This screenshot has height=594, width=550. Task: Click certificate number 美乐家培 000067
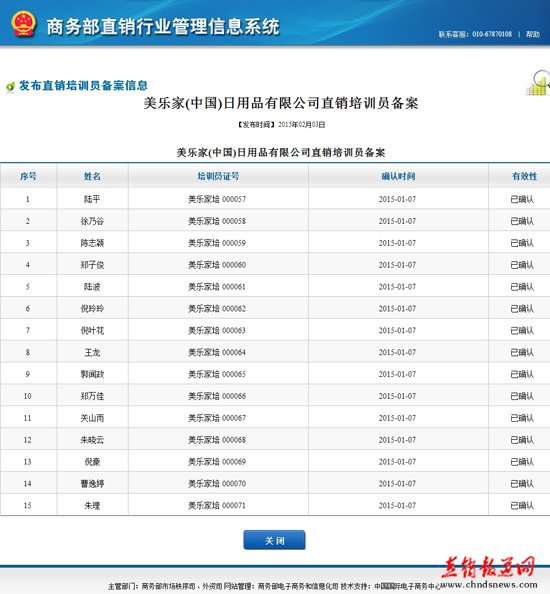point(217,418)
